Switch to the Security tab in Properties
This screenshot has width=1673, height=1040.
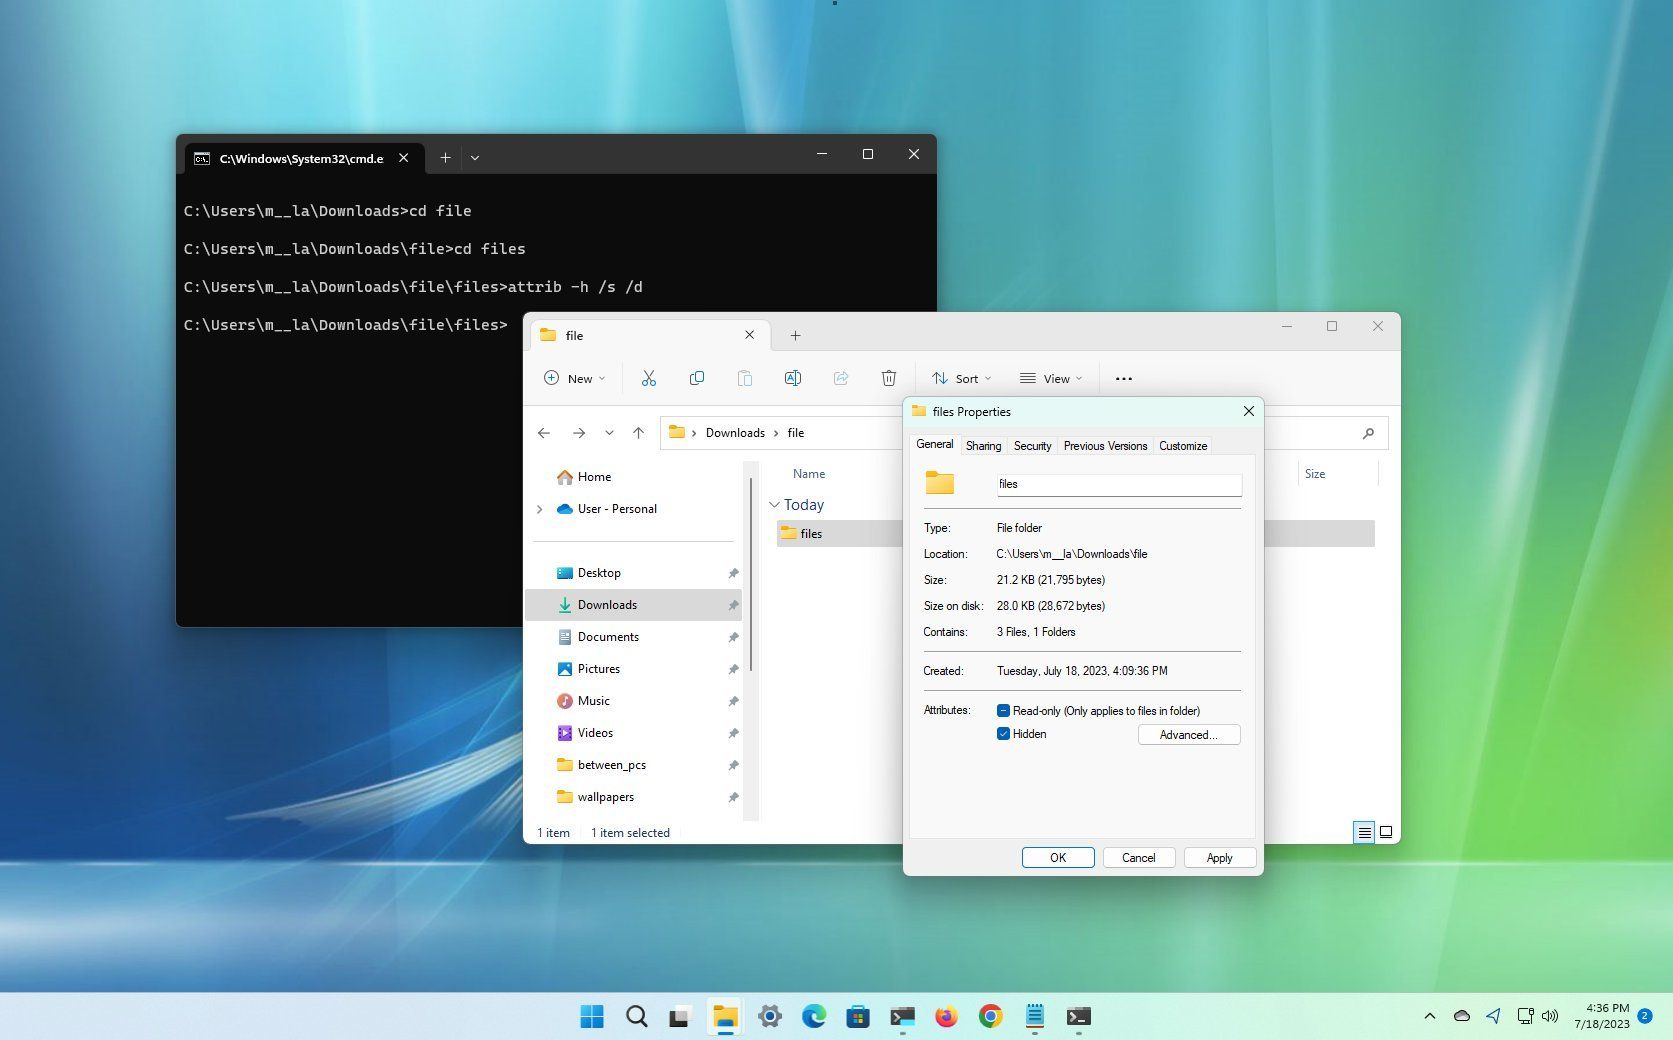coord(1031,445)
